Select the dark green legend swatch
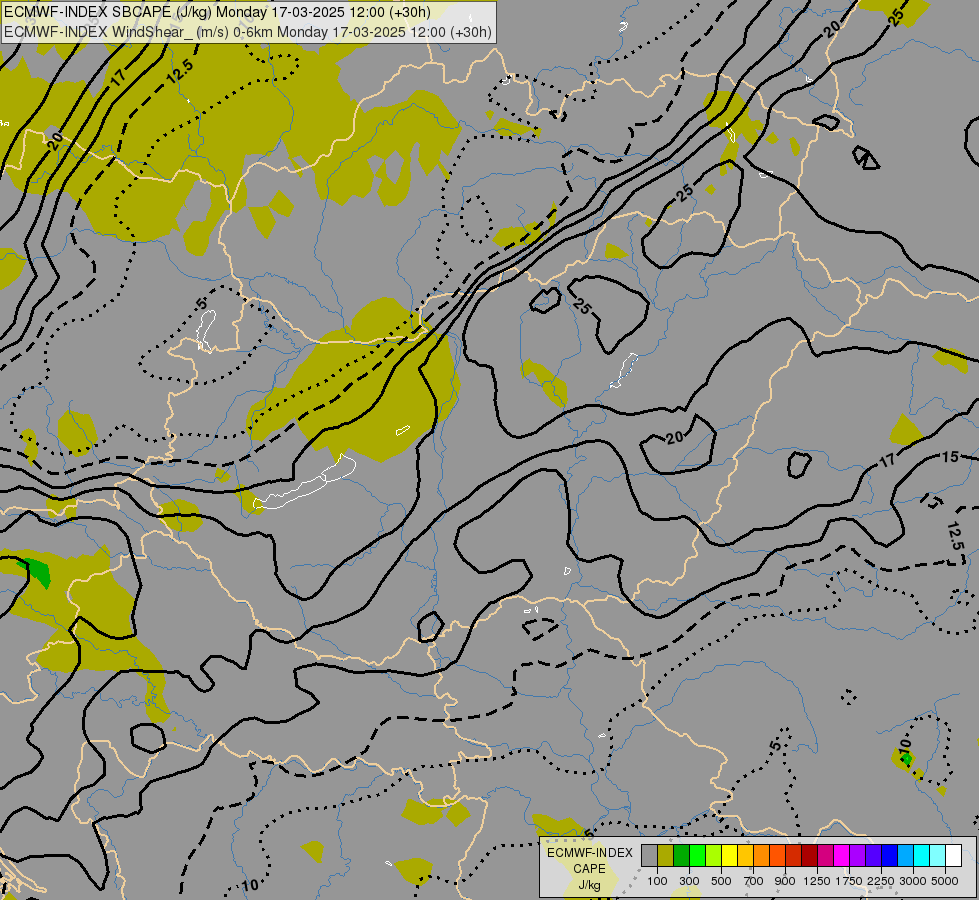 pos(682,855)
